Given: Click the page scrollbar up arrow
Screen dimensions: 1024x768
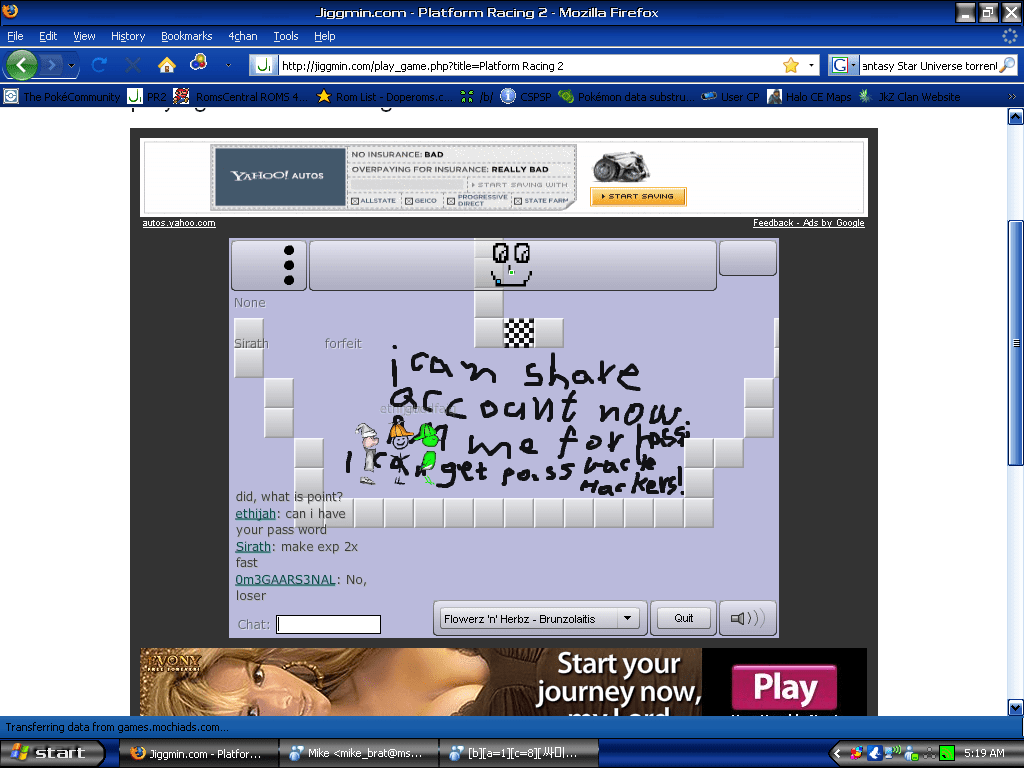Looking at the screenshot, I should pyautogui.click(x=1016, y=116).
